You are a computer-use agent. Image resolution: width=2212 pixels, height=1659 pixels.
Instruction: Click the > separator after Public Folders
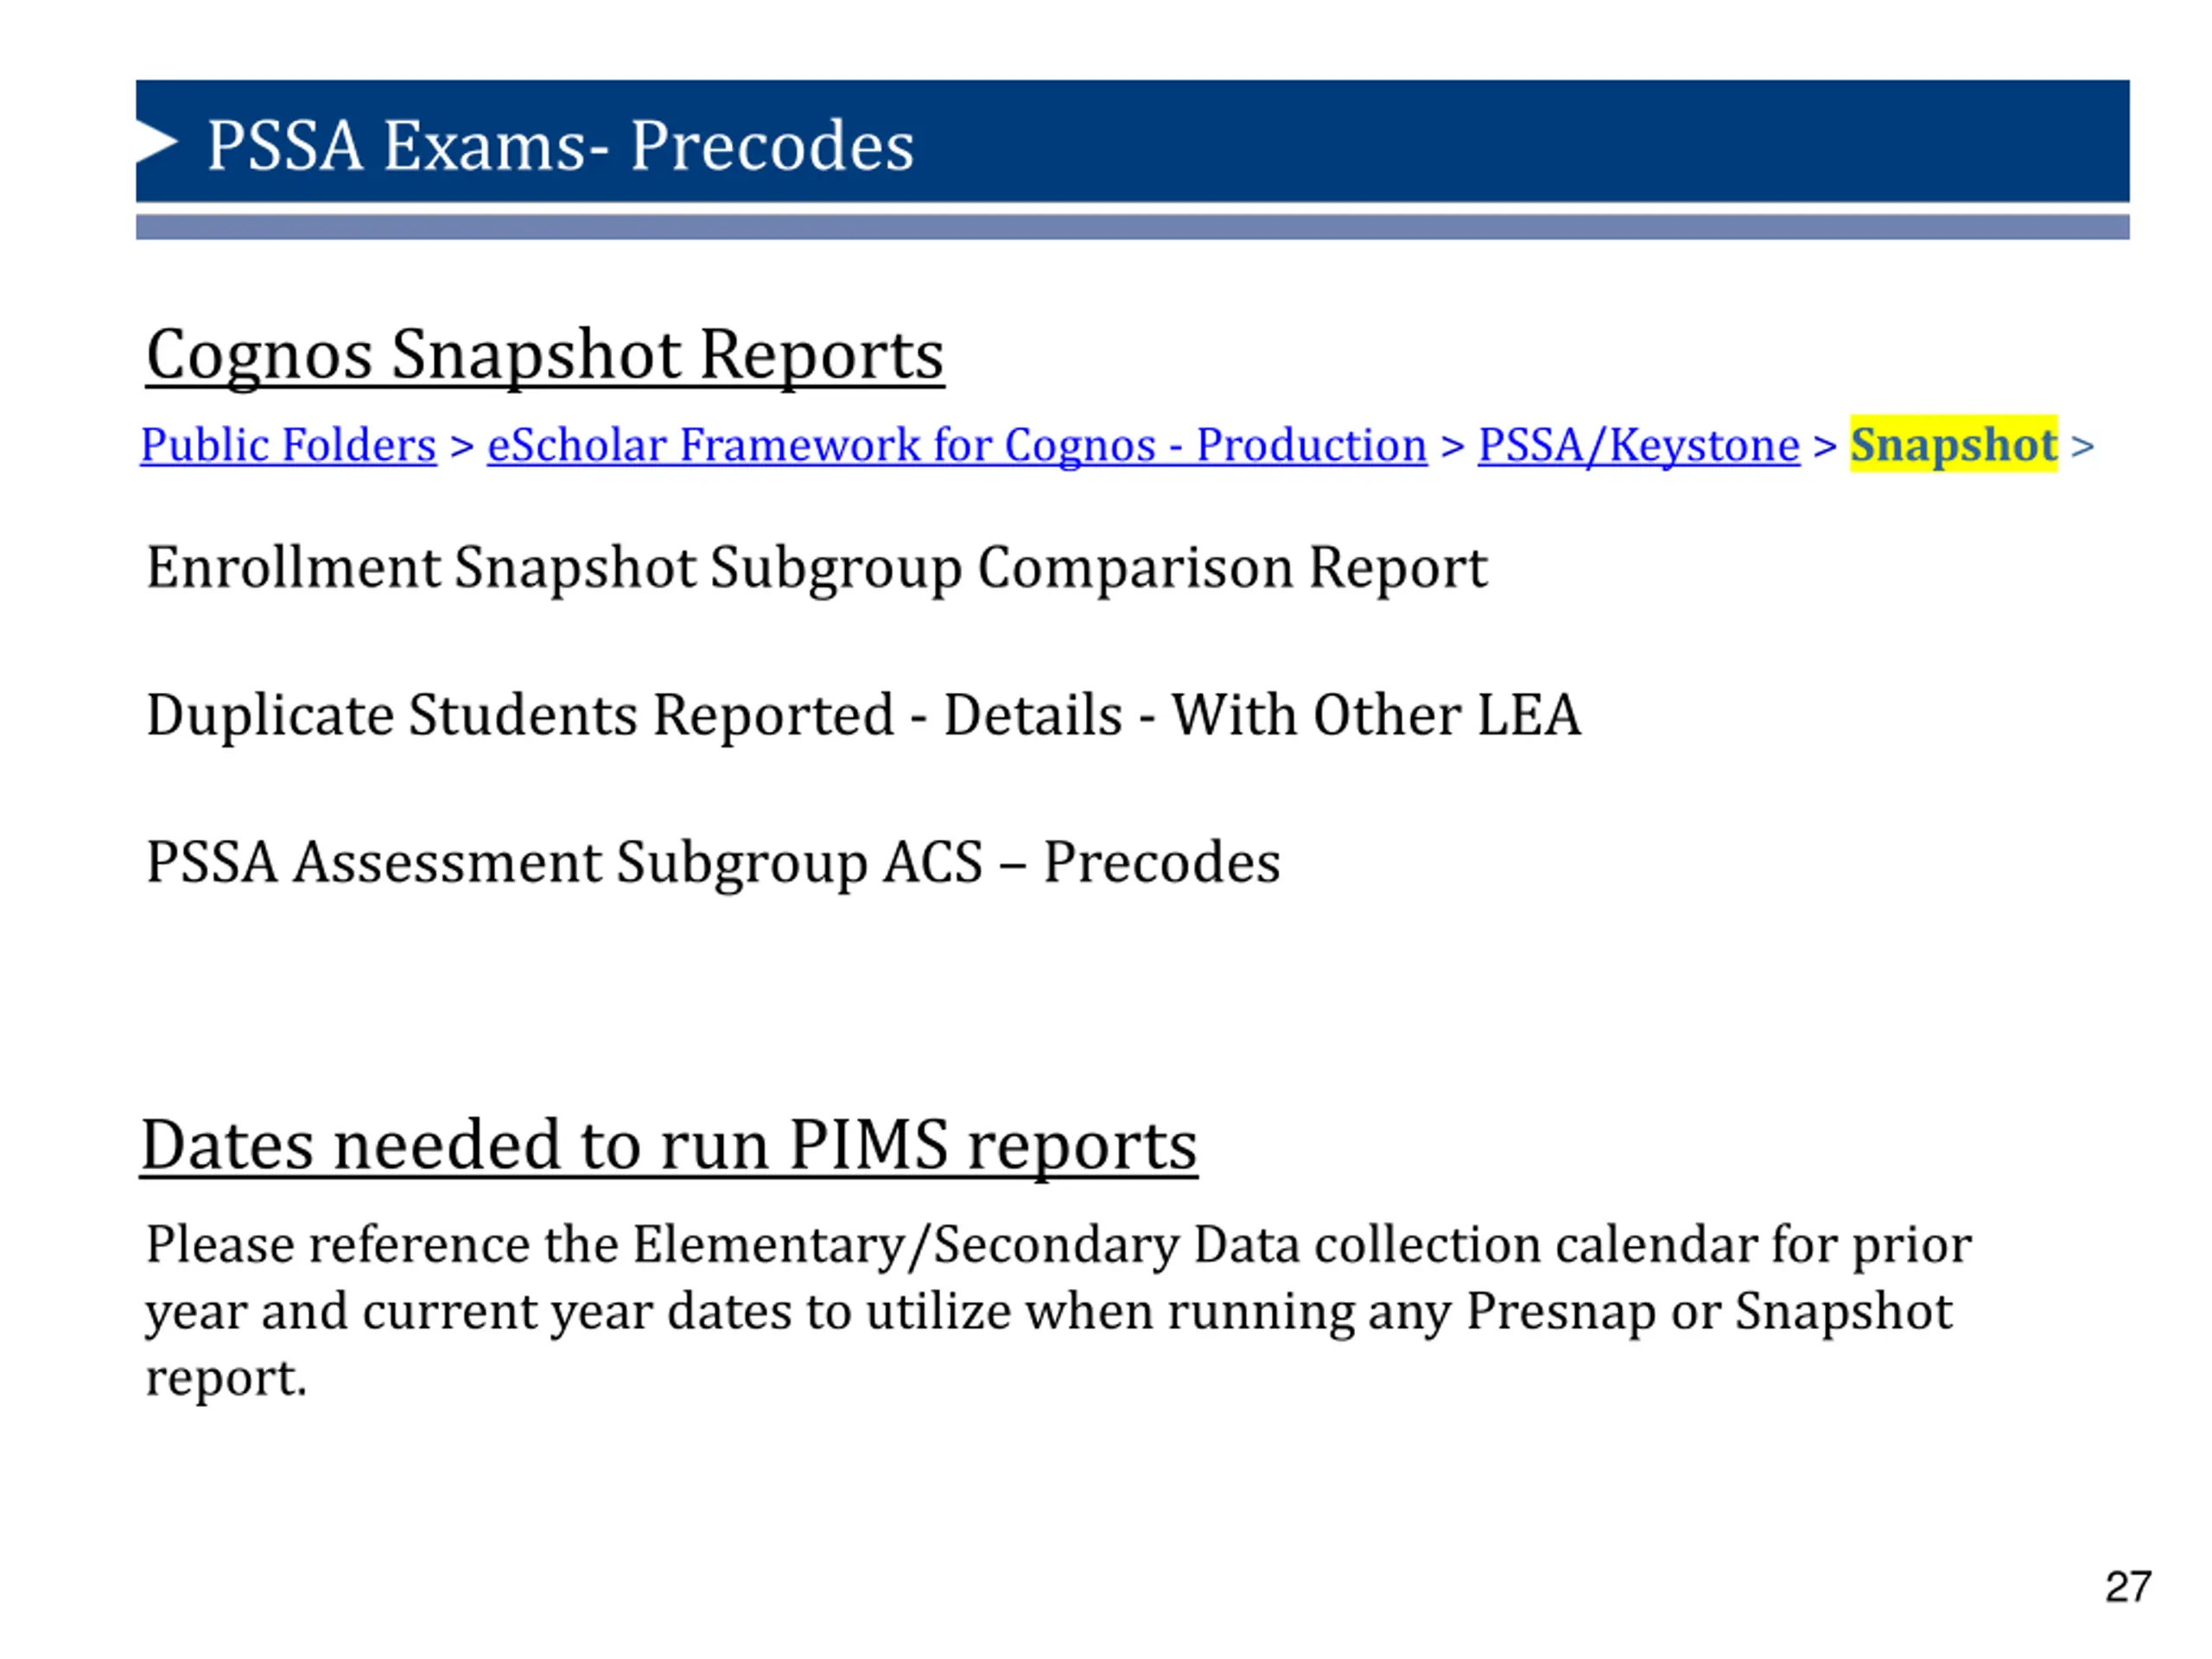pyautogui.click(x=461, y=446)
